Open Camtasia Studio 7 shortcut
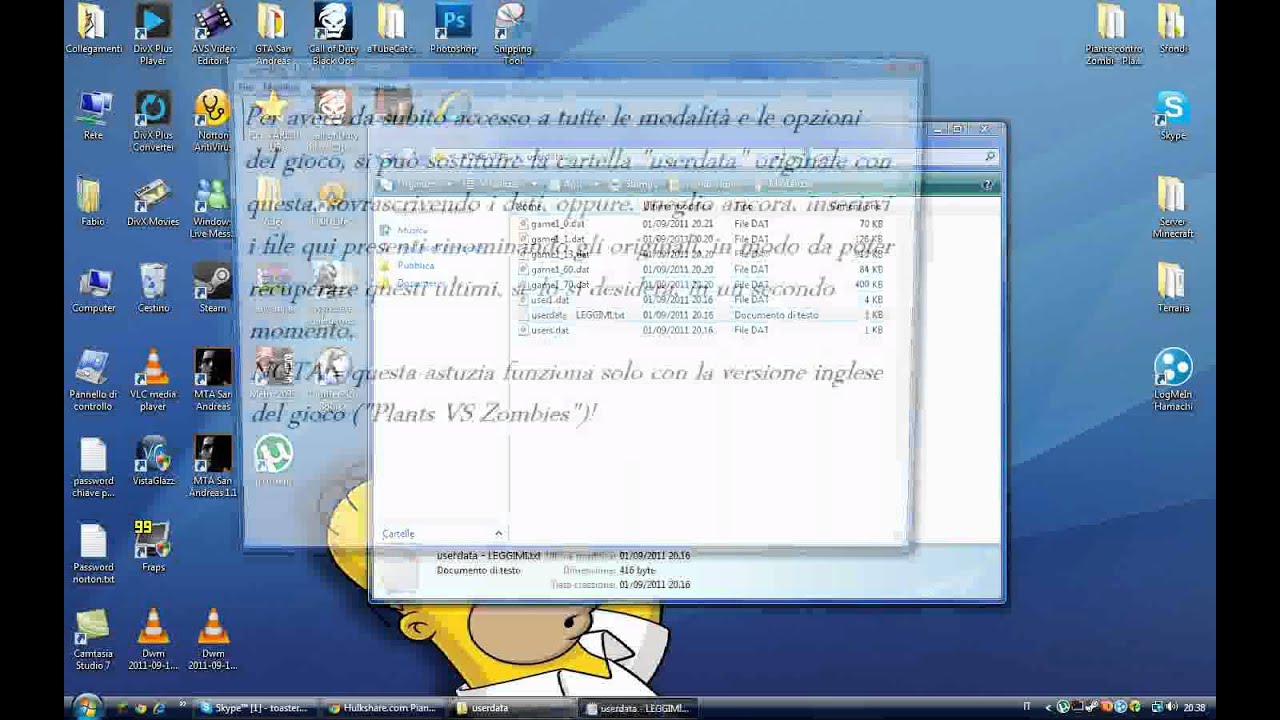This screenshot has width=1280, height=720. [x=93, y=640]
